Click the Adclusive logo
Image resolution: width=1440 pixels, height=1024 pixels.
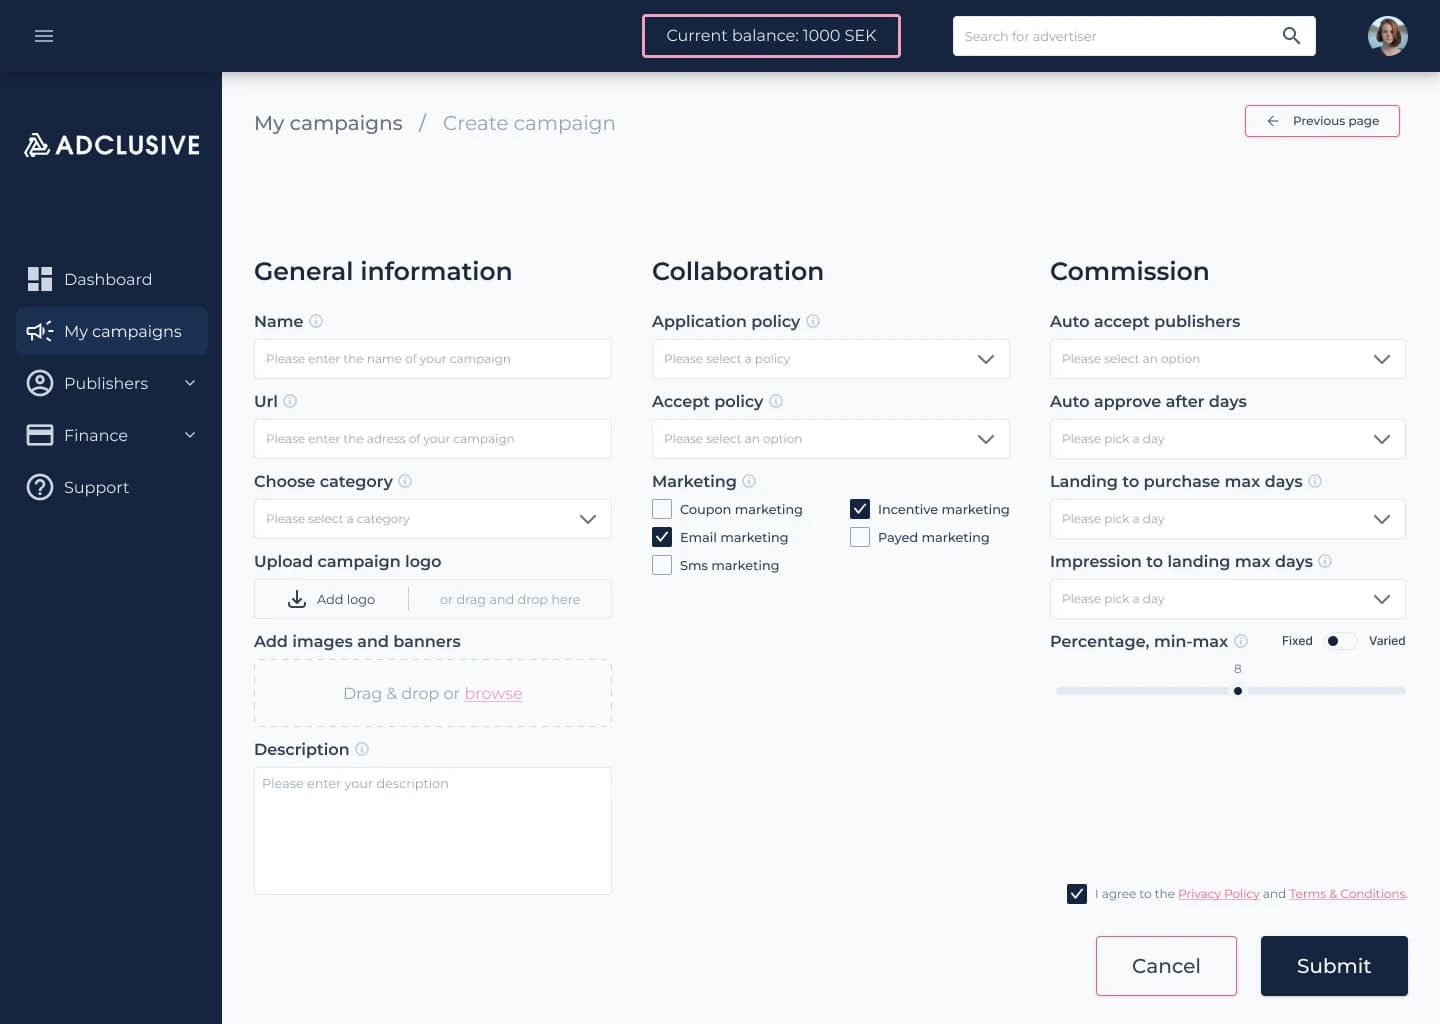point(112,145)
